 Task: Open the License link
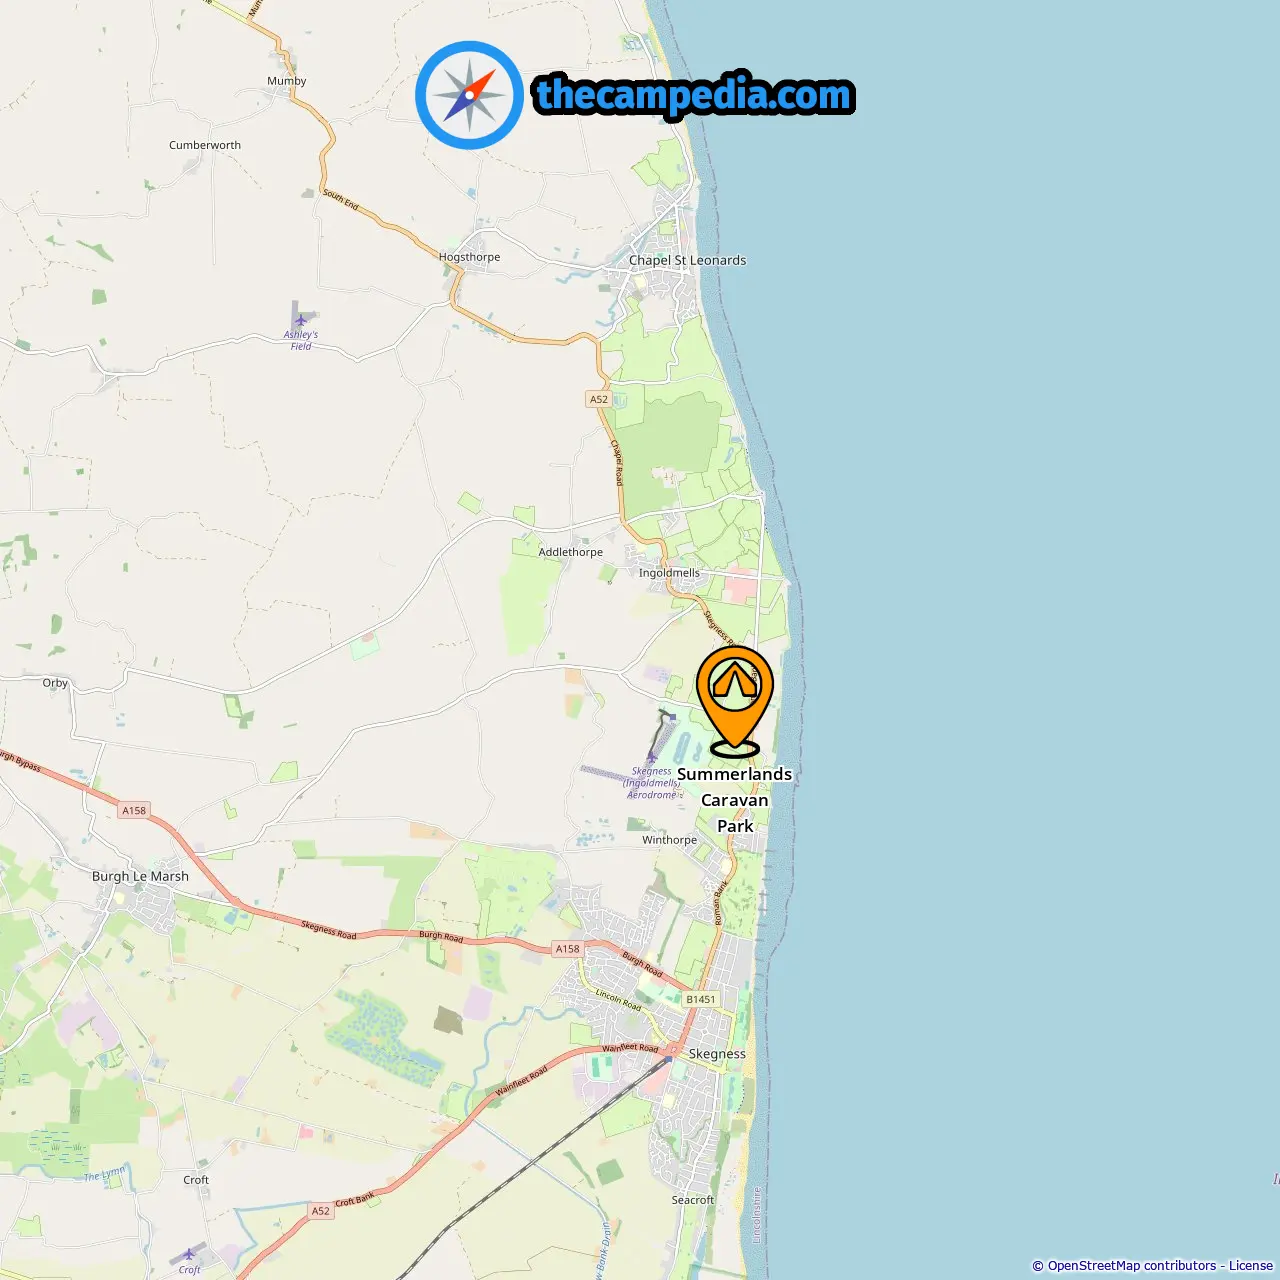[1251, 1266]
